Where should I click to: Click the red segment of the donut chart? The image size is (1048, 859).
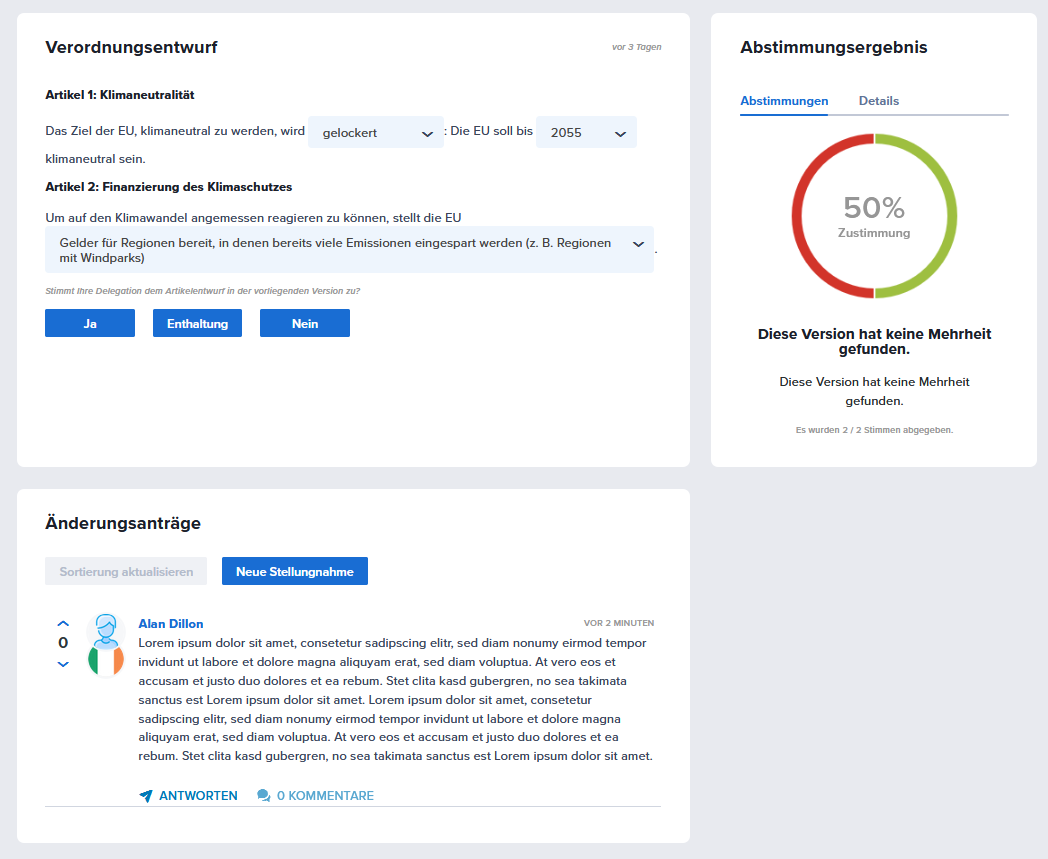tap(800, 215)
